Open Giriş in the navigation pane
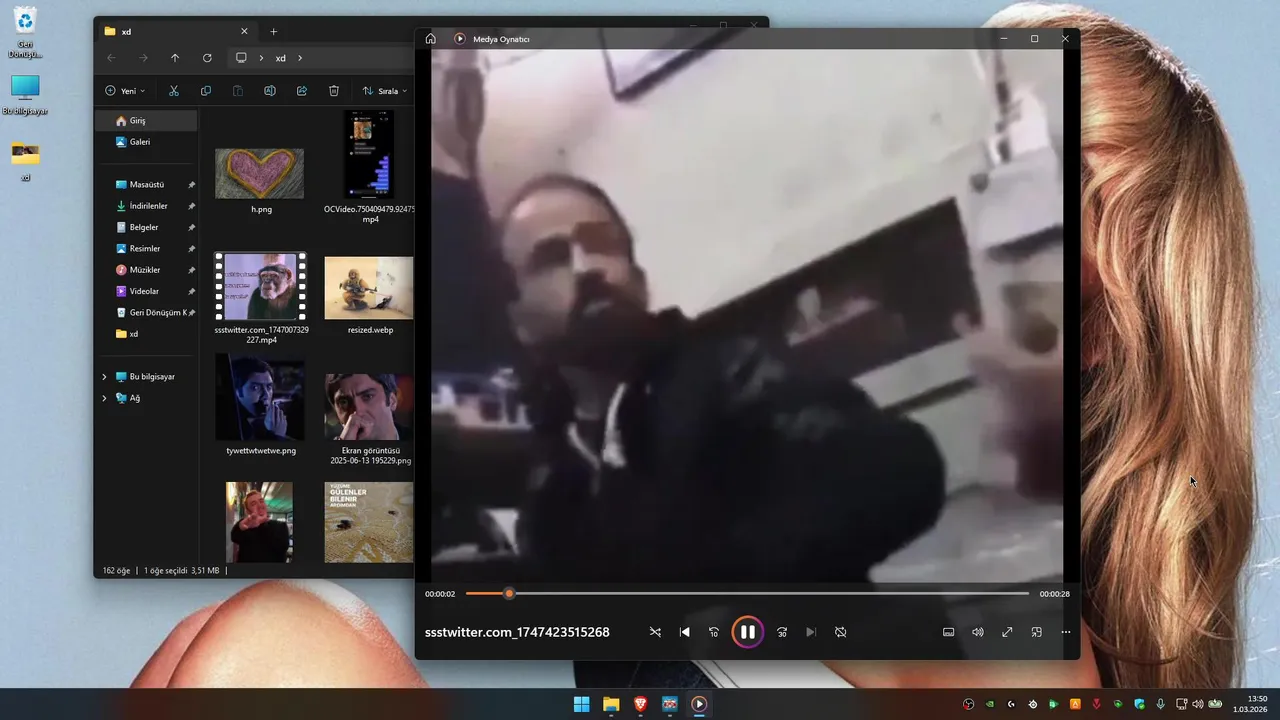Image resolution: width=1280 pixels, height=720 pixels. [147, 120]
